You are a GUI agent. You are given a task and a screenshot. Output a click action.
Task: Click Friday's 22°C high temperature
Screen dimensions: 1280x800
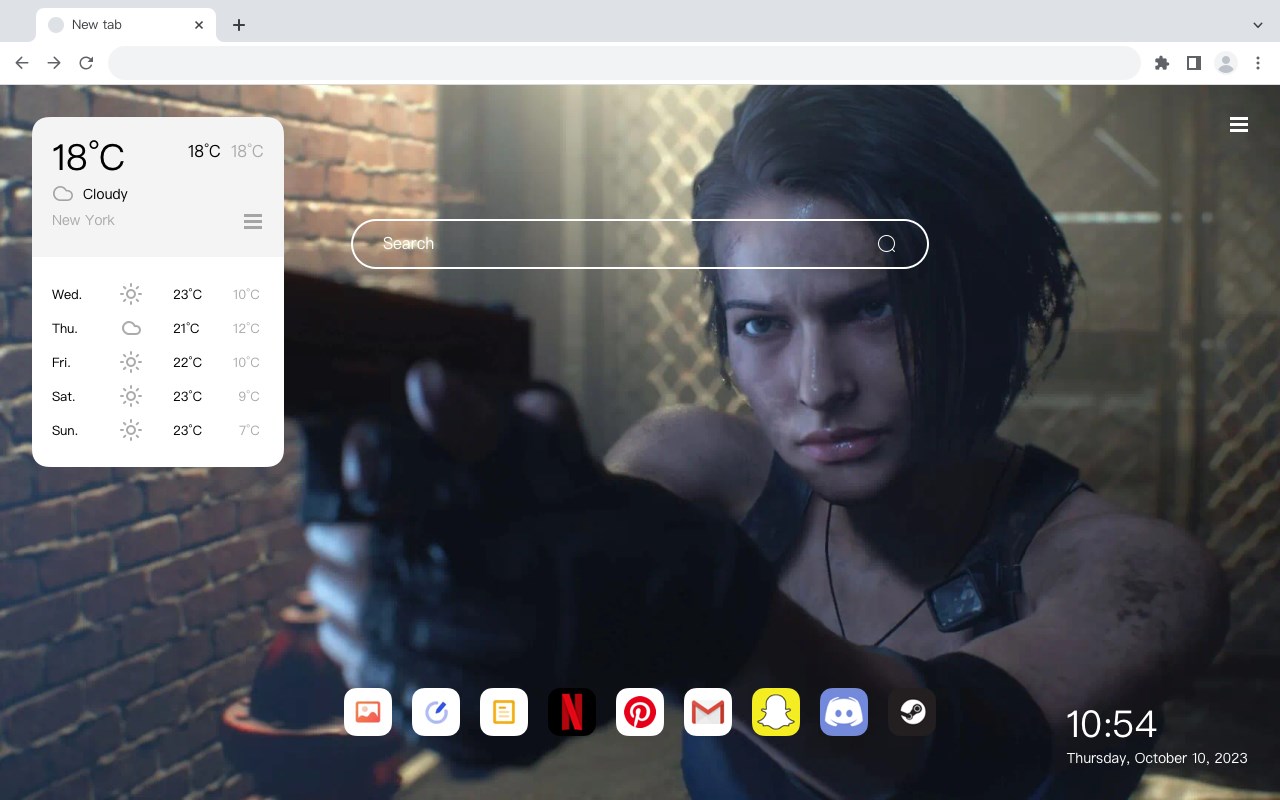(187, 362)
